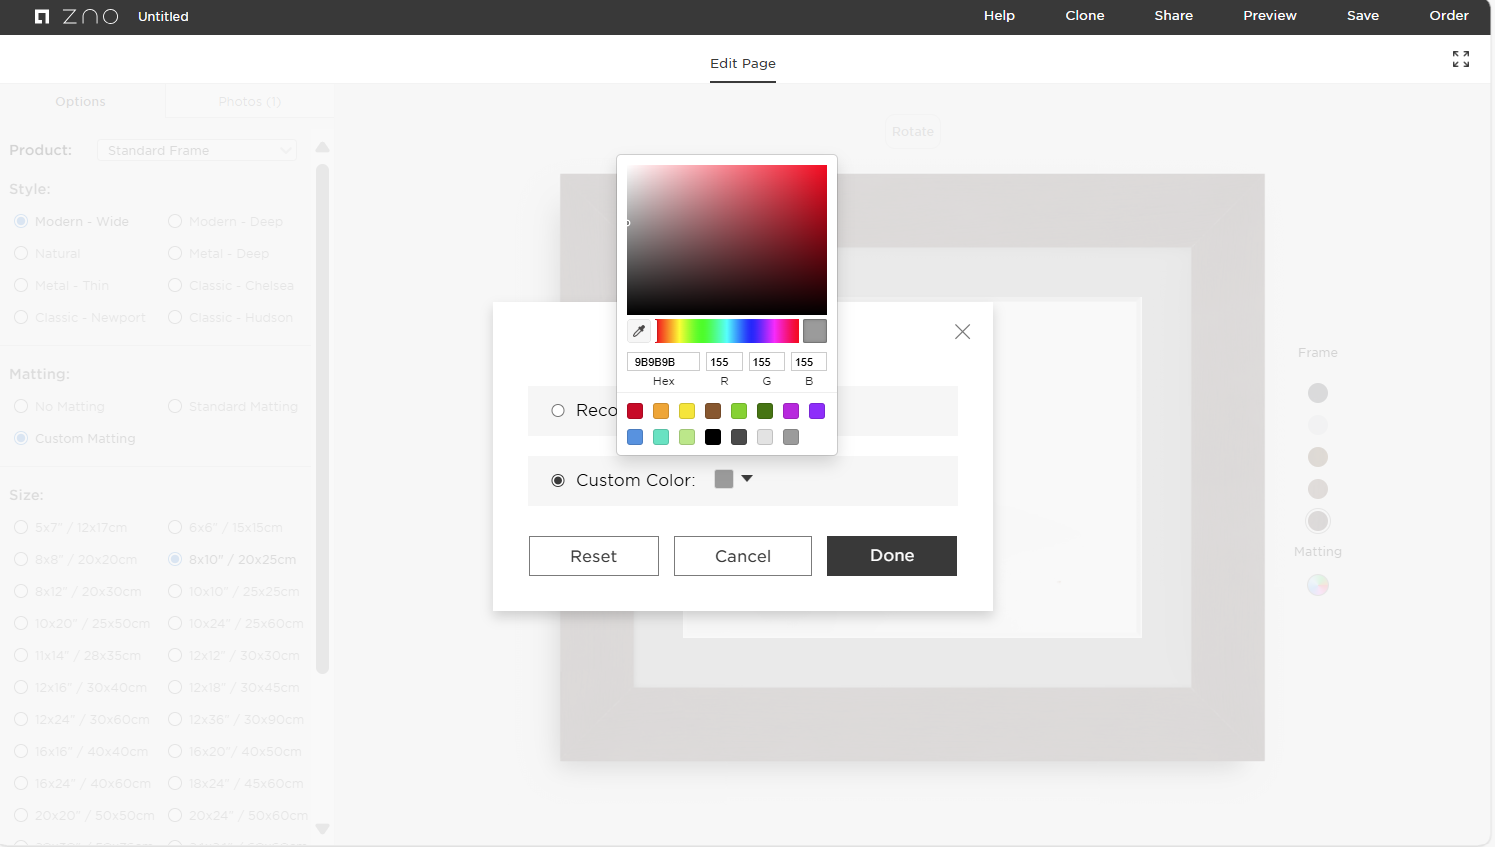The height and width of the screenshot is (847, 1495).
Task: Toggle fullscreen with the expand icon
Action: click(x=1461, y=59)
